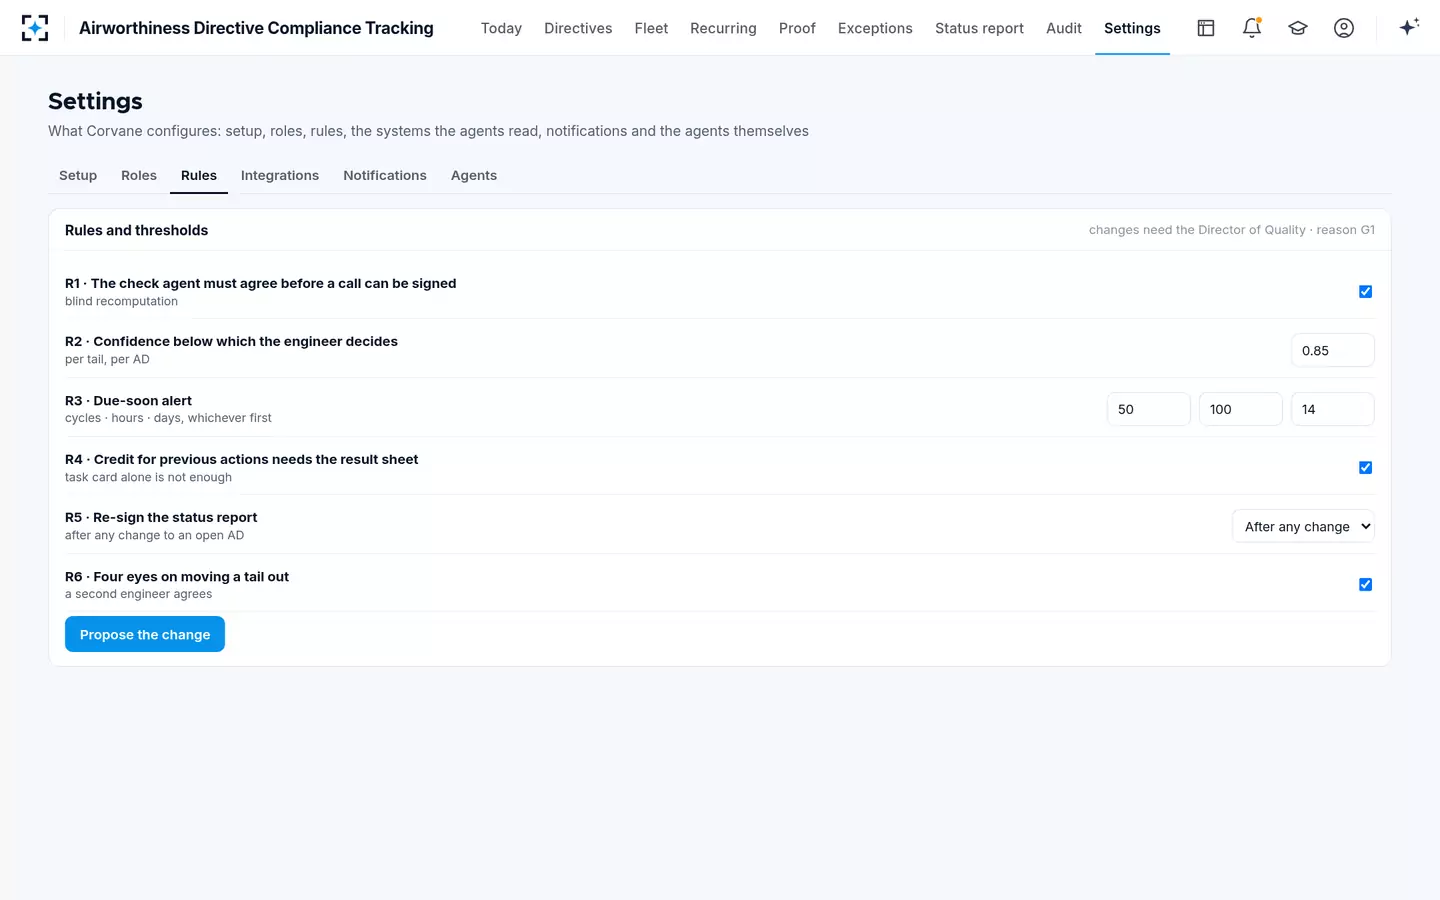Go to the Today page

point(501,28)
